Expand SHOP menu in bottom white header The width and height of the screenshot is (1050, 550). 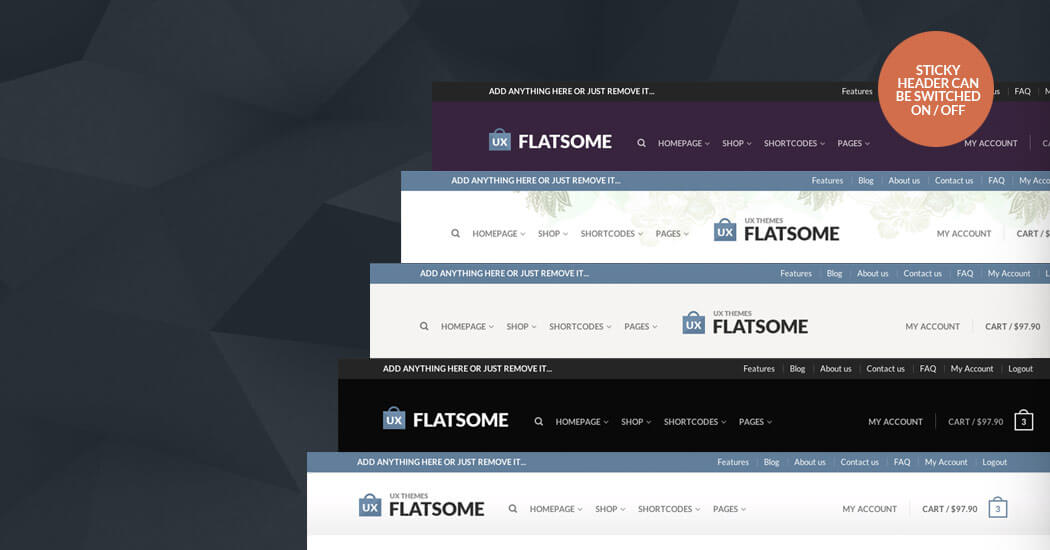click(610, 509)
